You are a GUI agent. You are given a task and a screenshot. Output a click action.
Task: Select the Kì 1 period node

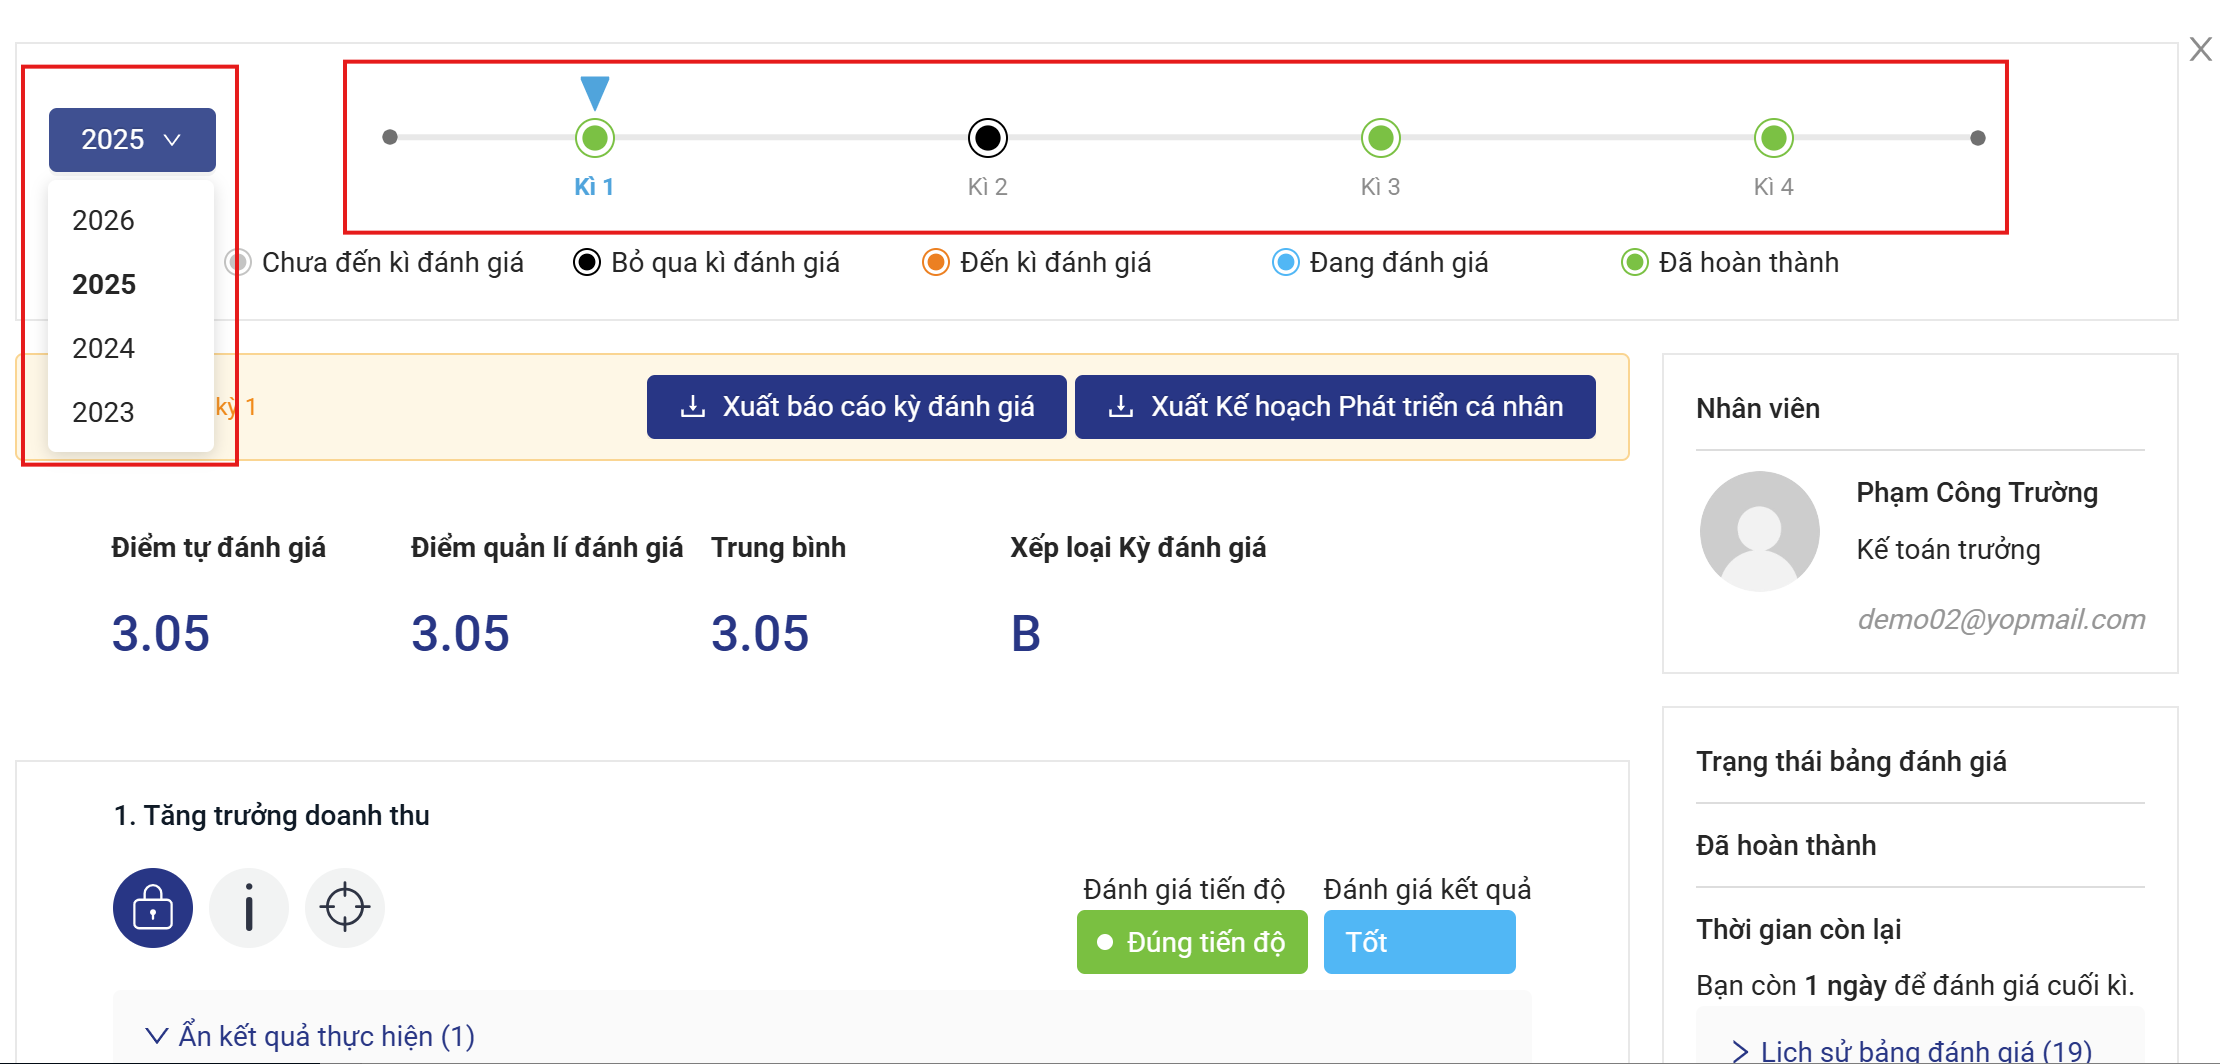coord(595,138)
